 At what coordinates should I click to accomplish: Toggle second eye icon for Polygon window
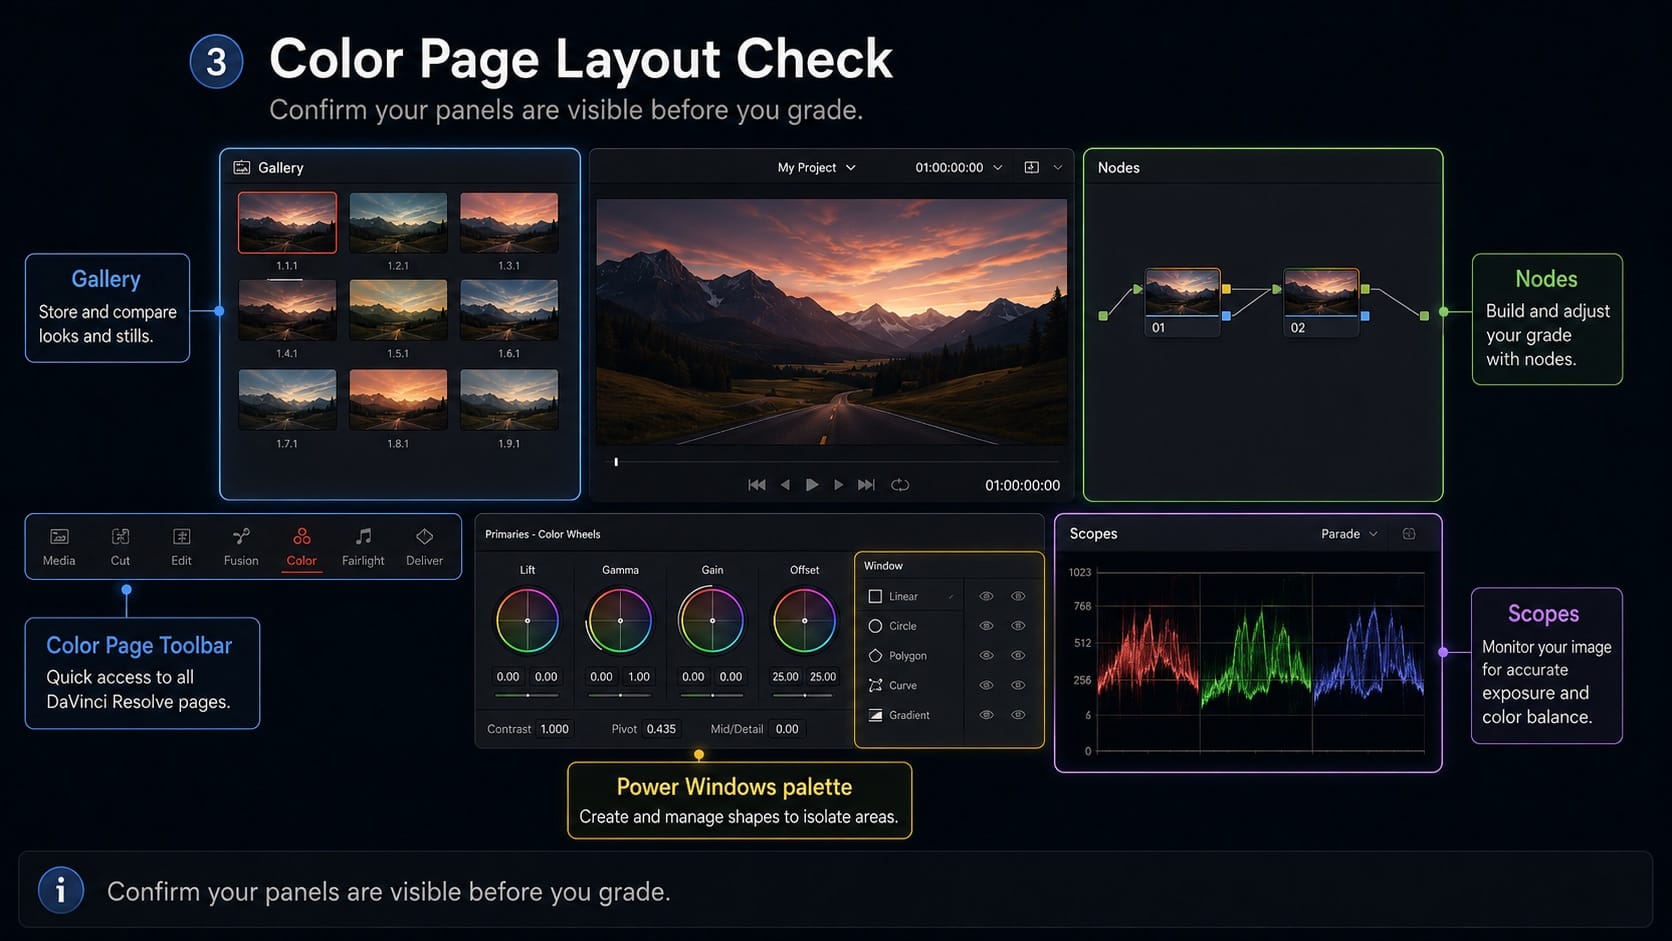pos(1018,656)
